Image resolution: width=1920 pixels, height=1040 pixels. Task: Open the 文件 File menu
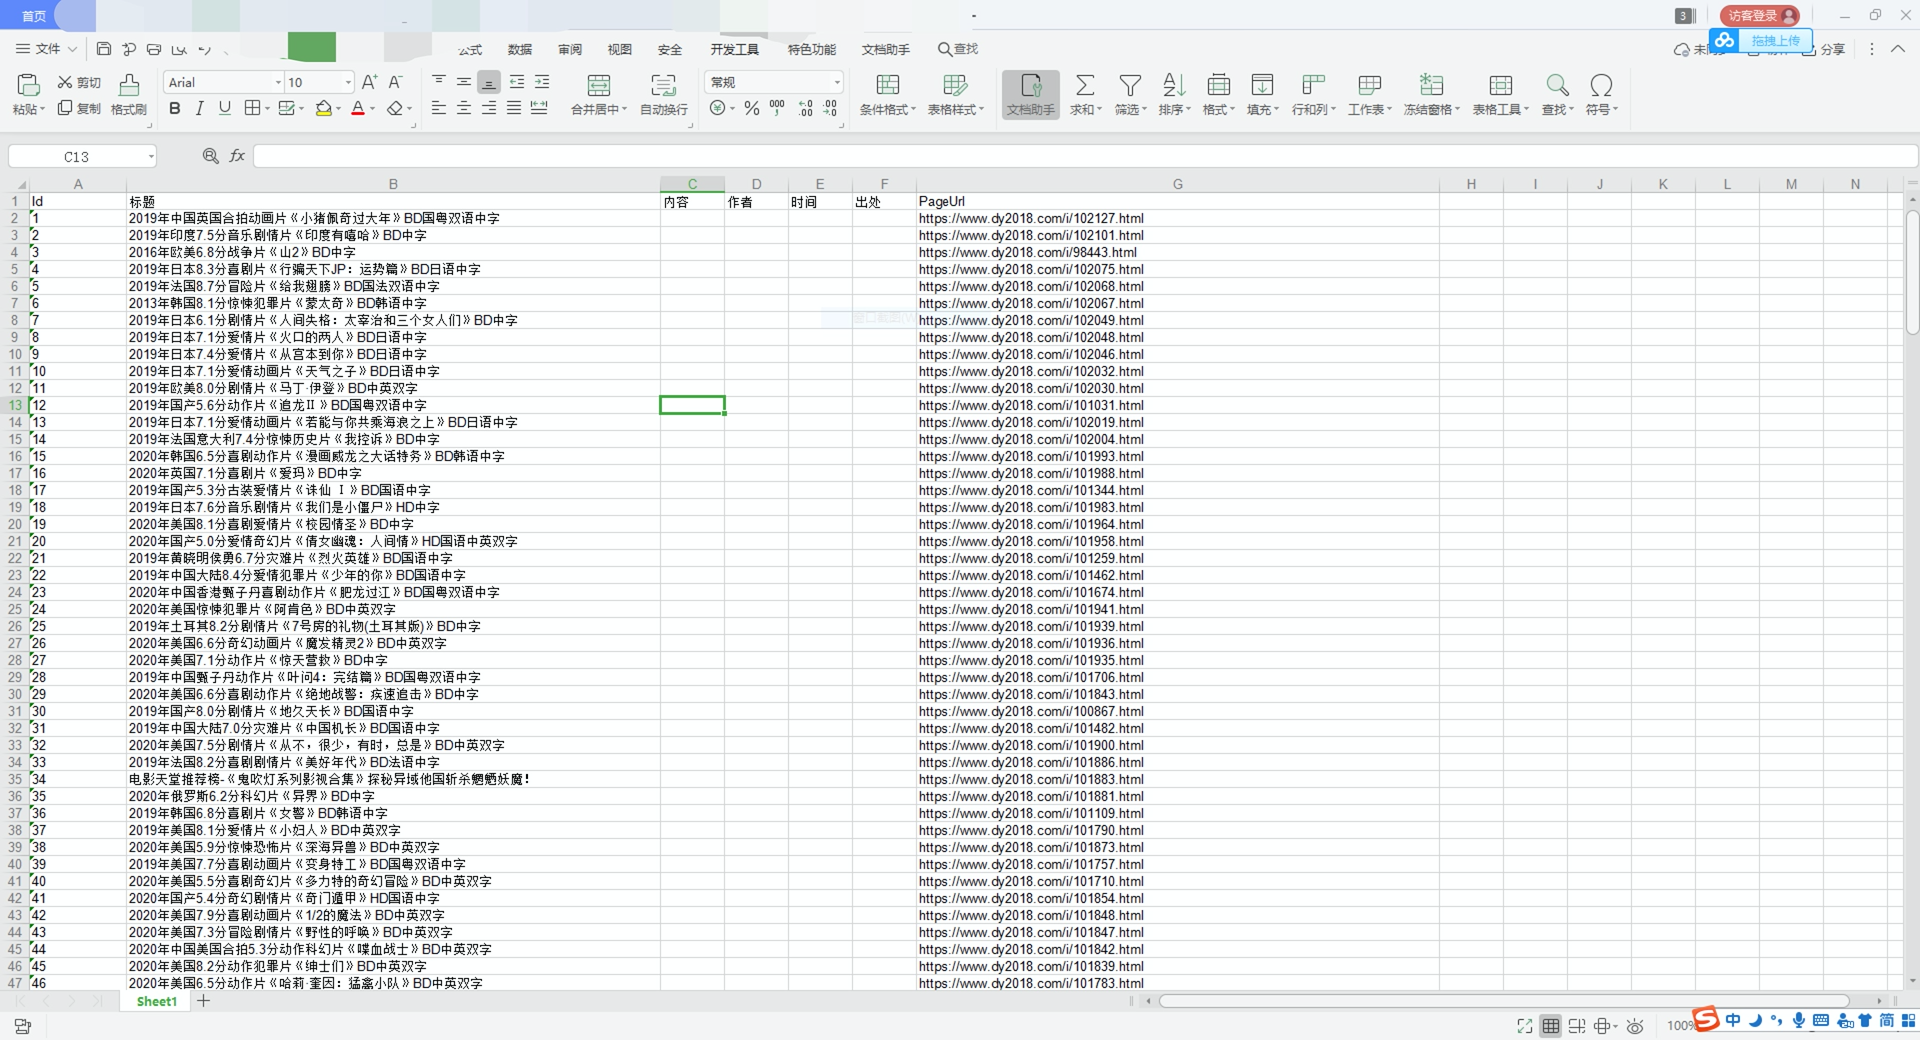pos(47,49)
